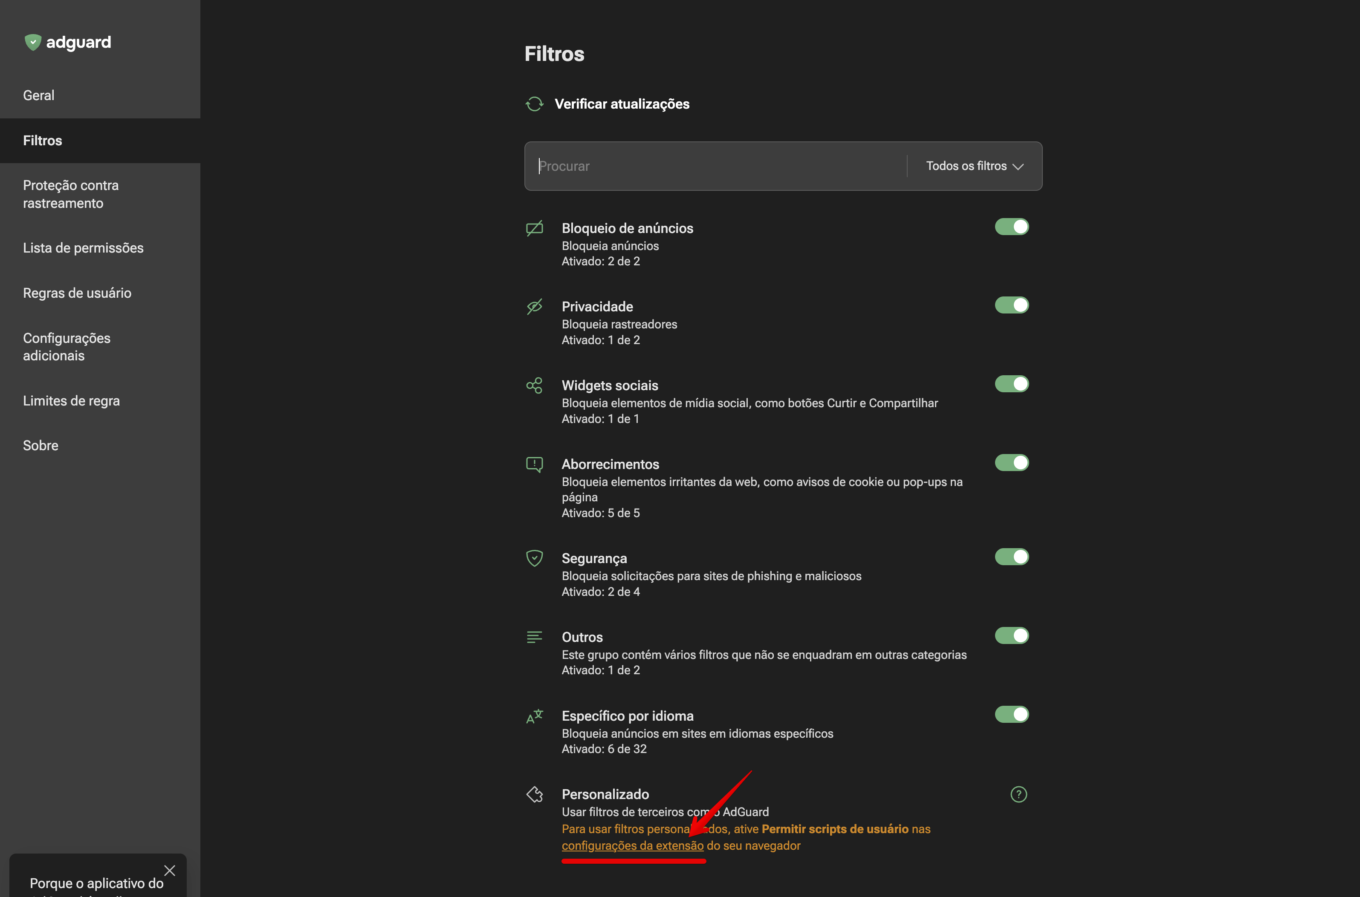
Task: Click the Personalizado custom filters icon
Action: pos(534,793)
